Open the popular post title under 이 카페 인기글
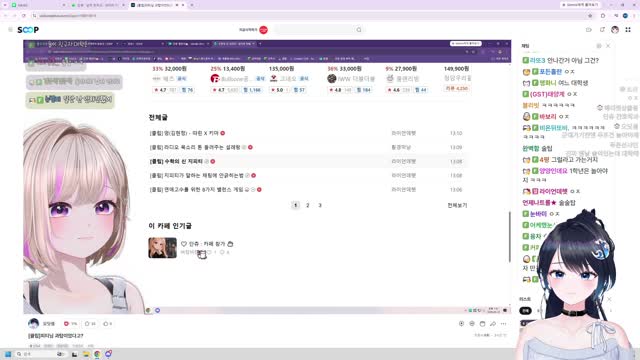 coord(207,244)
